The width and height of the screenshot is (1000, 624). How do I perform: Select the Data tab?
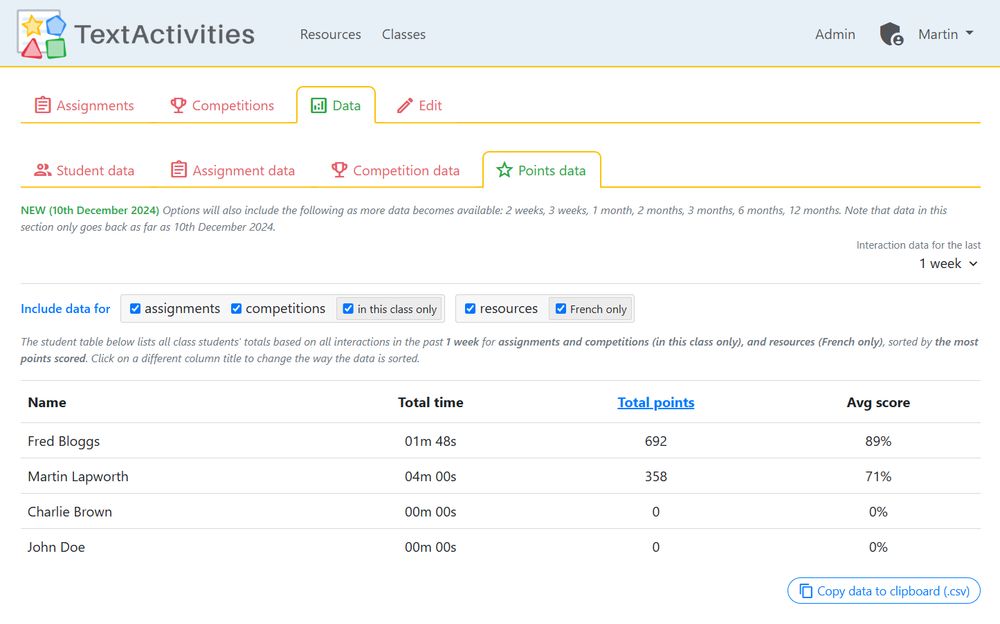pyautogui.click(x=336, y=105)
